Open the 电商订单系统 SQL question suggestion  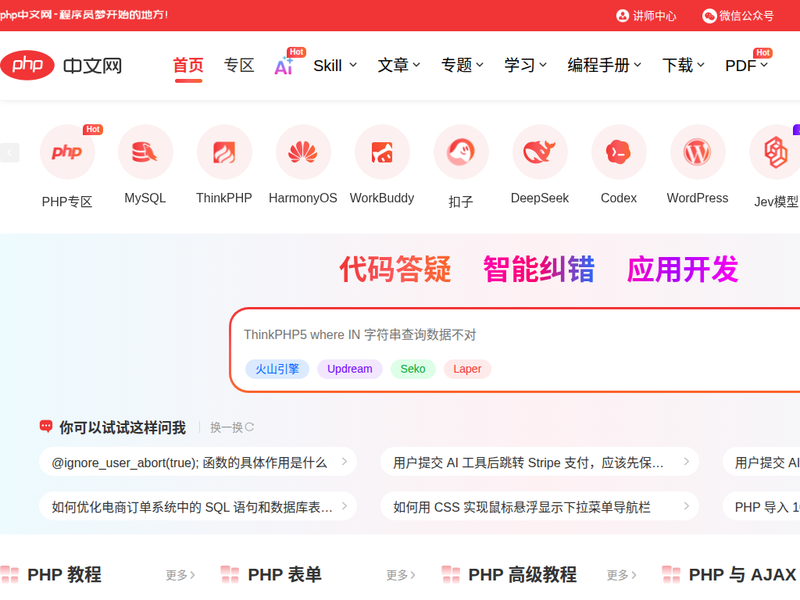click(x=198, y=506)
